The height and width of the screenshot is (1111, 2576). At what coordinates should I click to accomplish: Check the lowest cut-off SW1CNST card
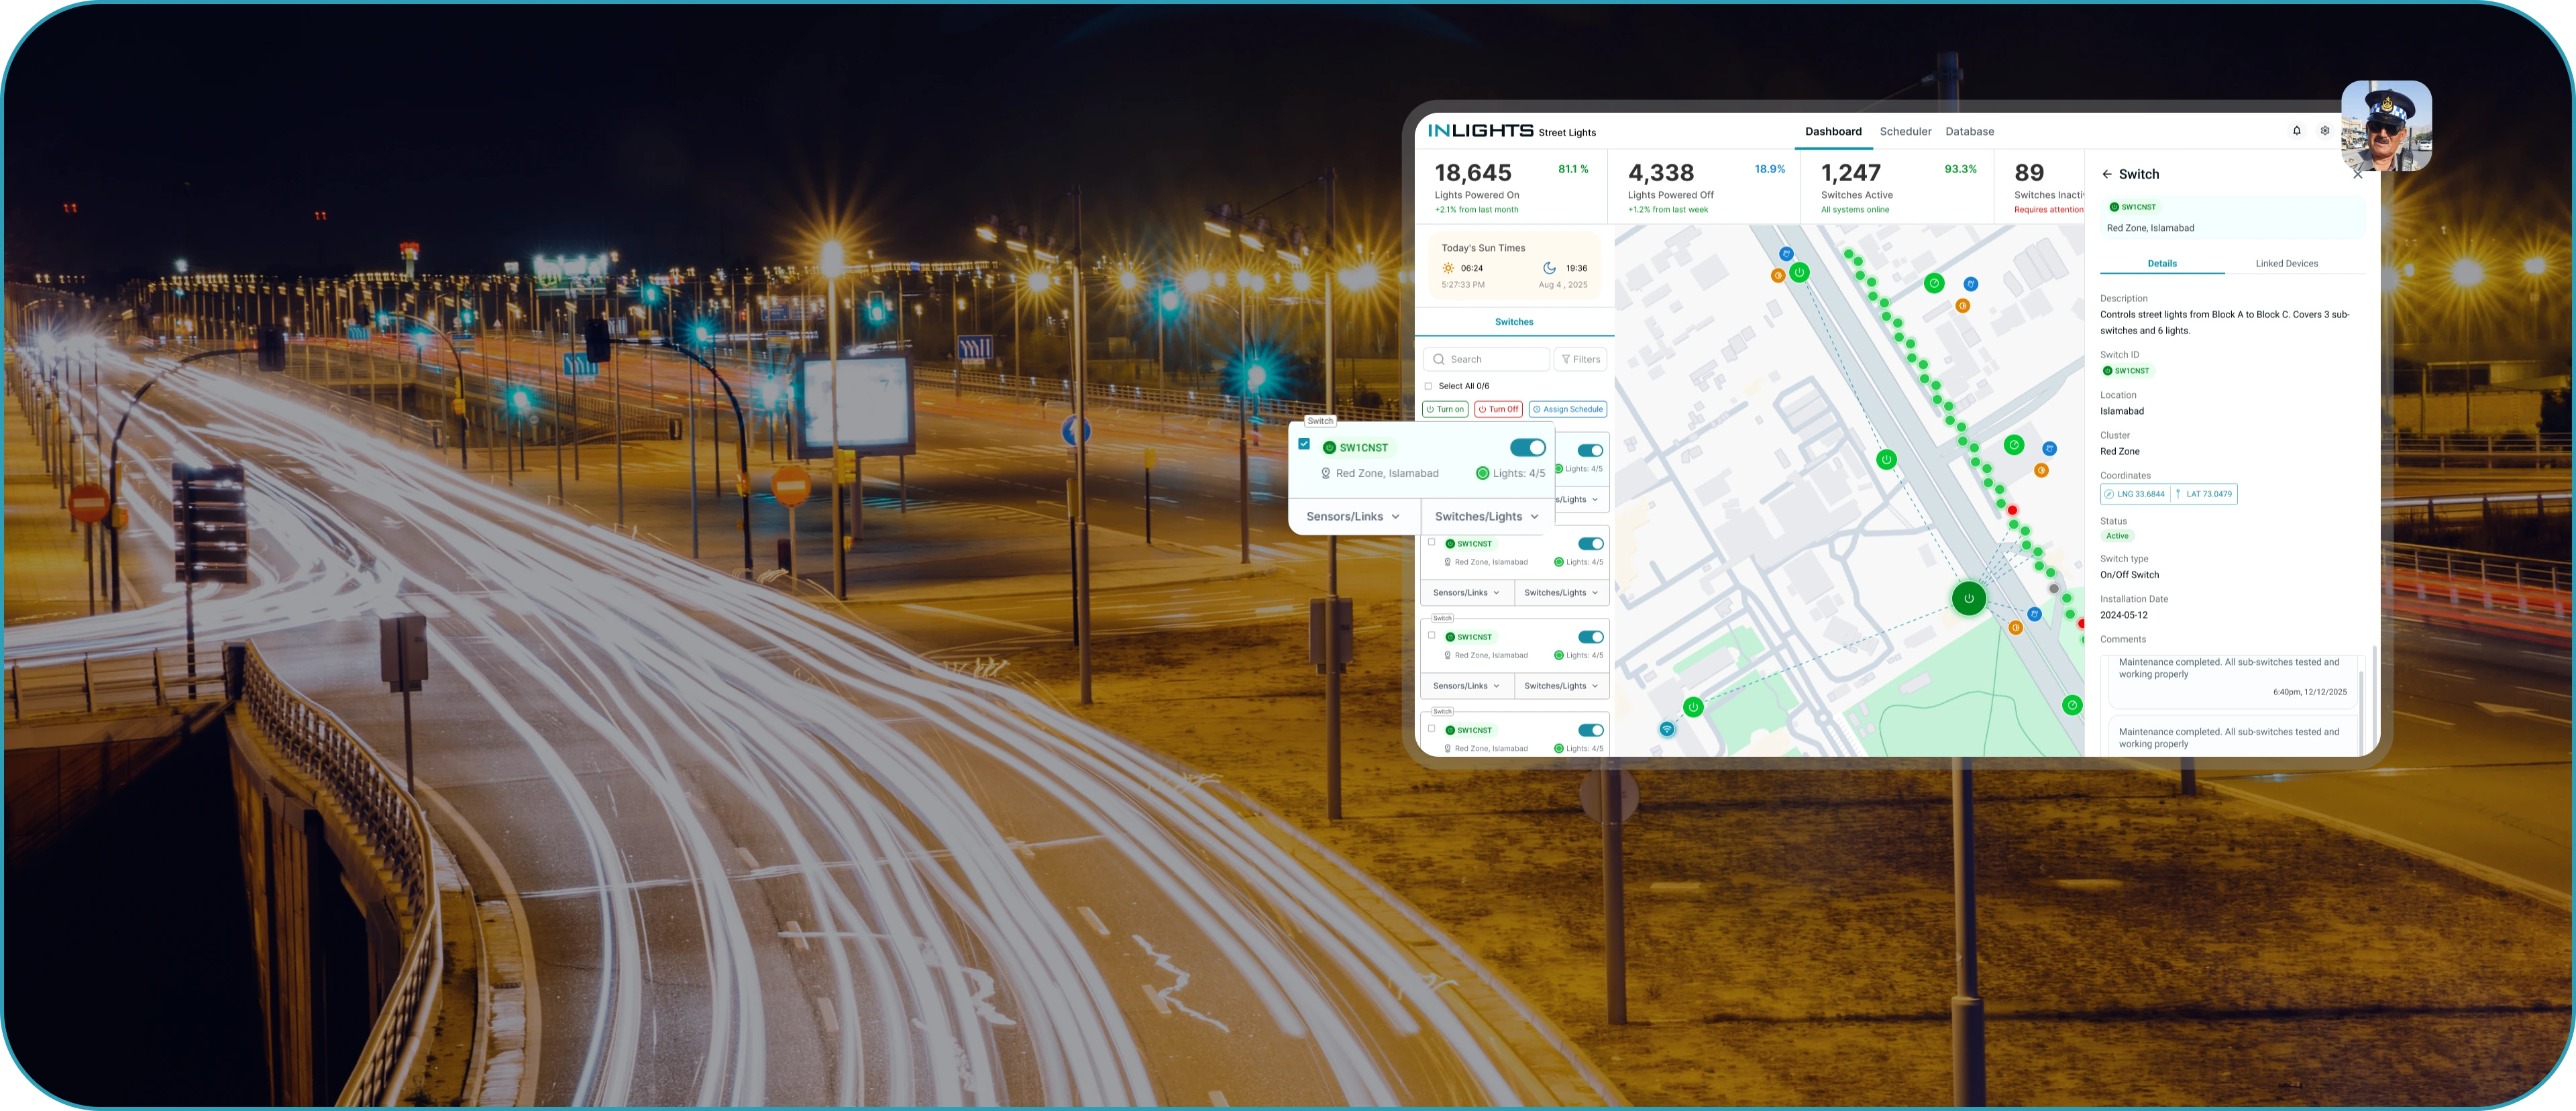coord(1432,728)
